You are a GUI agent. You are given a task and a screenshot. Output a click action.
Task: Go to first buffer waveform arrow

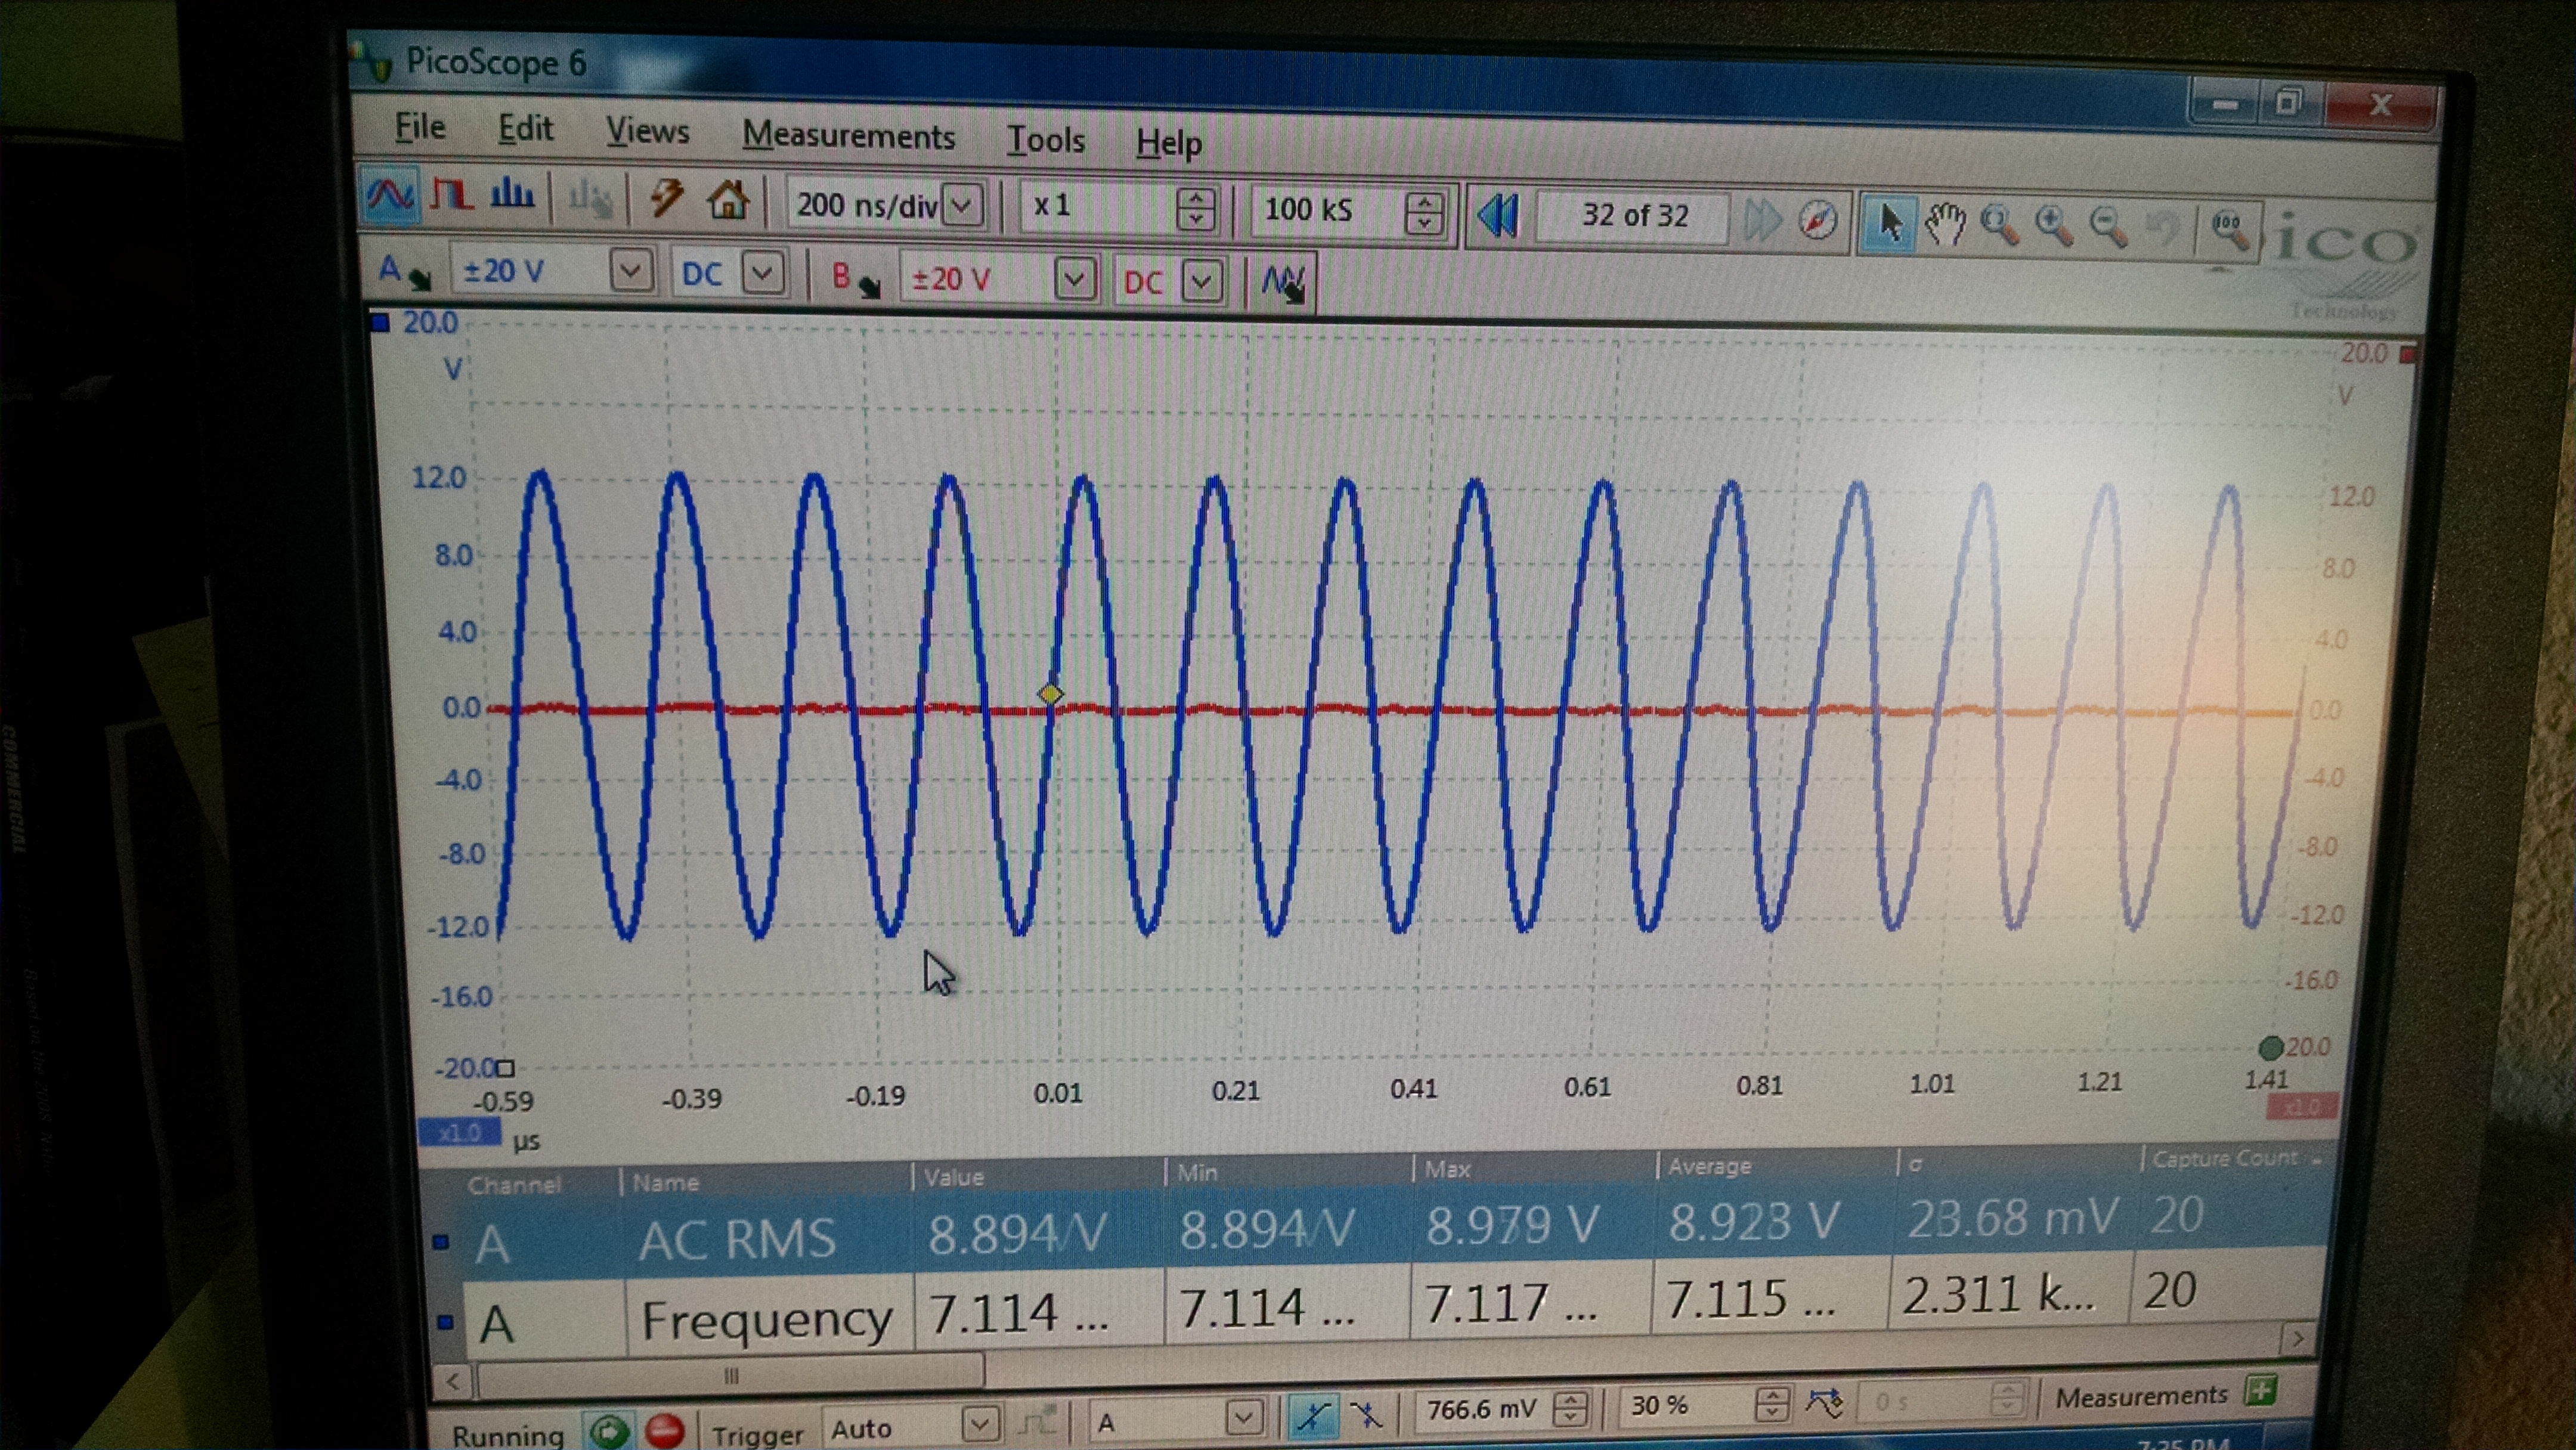click(1498, 216)
